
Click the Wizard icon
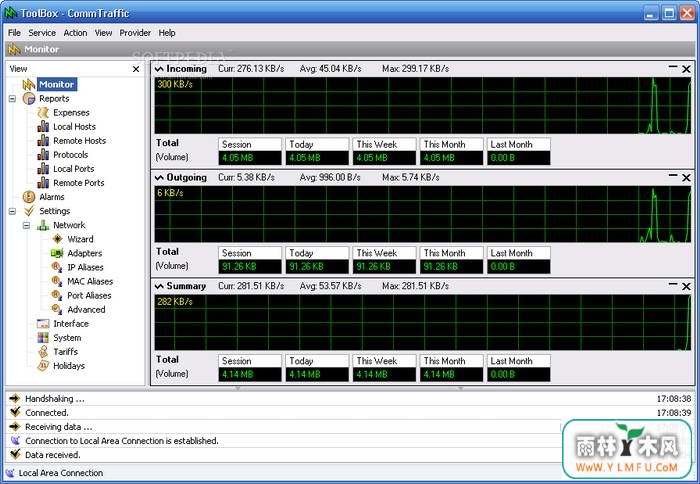(x=58, y=239)
